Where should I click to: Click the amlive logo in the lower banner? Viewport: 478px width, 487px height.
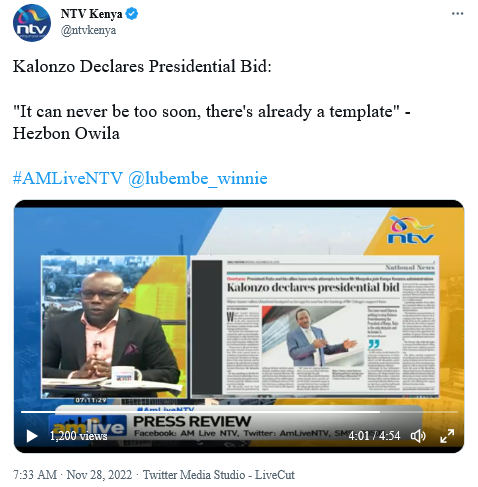coord(88,427)
